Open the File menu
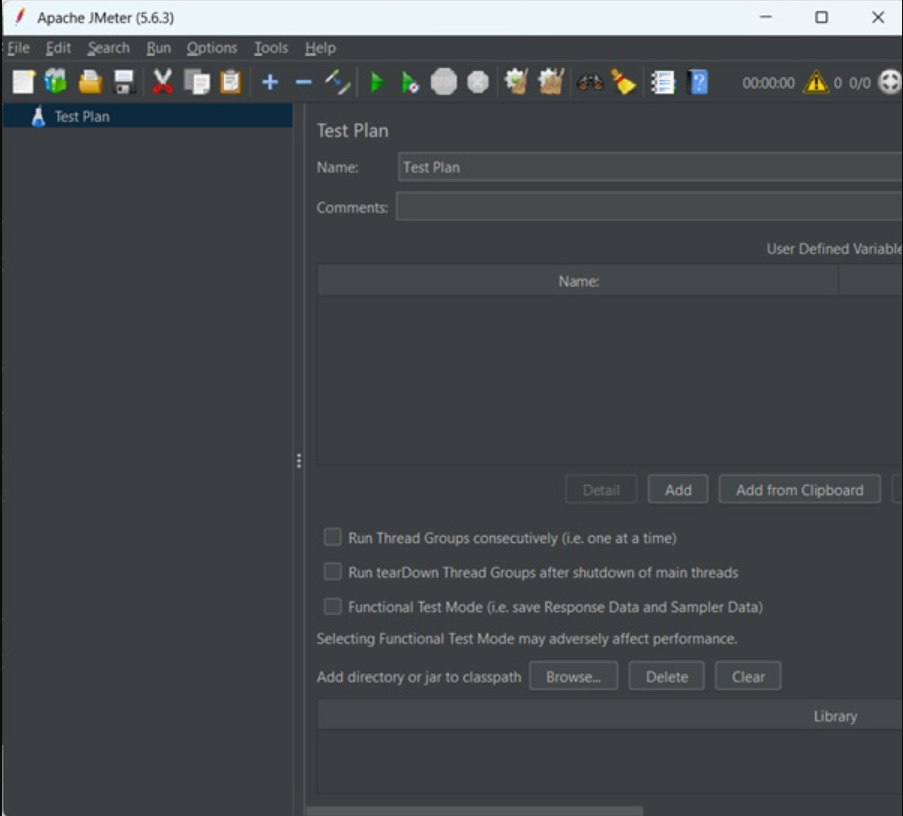Image resolution: width=903 pixels, height=816 pixels. (x=18, y=48)
